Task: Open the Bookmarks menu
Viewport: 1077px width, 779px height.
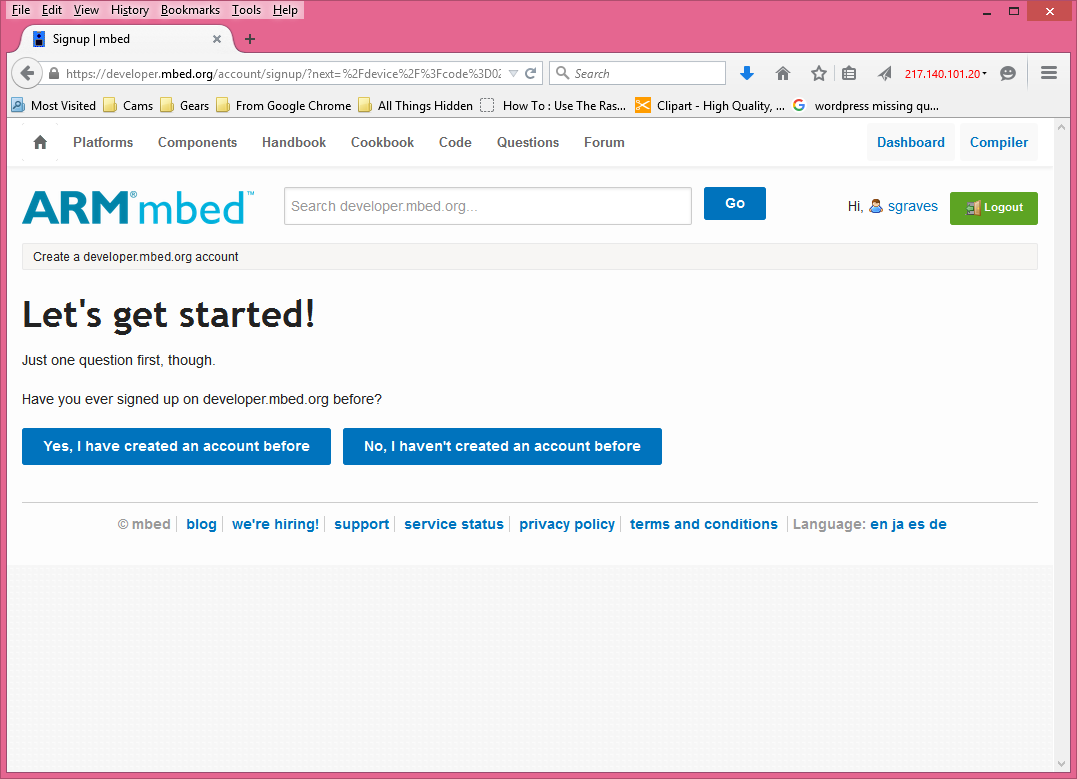Action: coord(190,10)
